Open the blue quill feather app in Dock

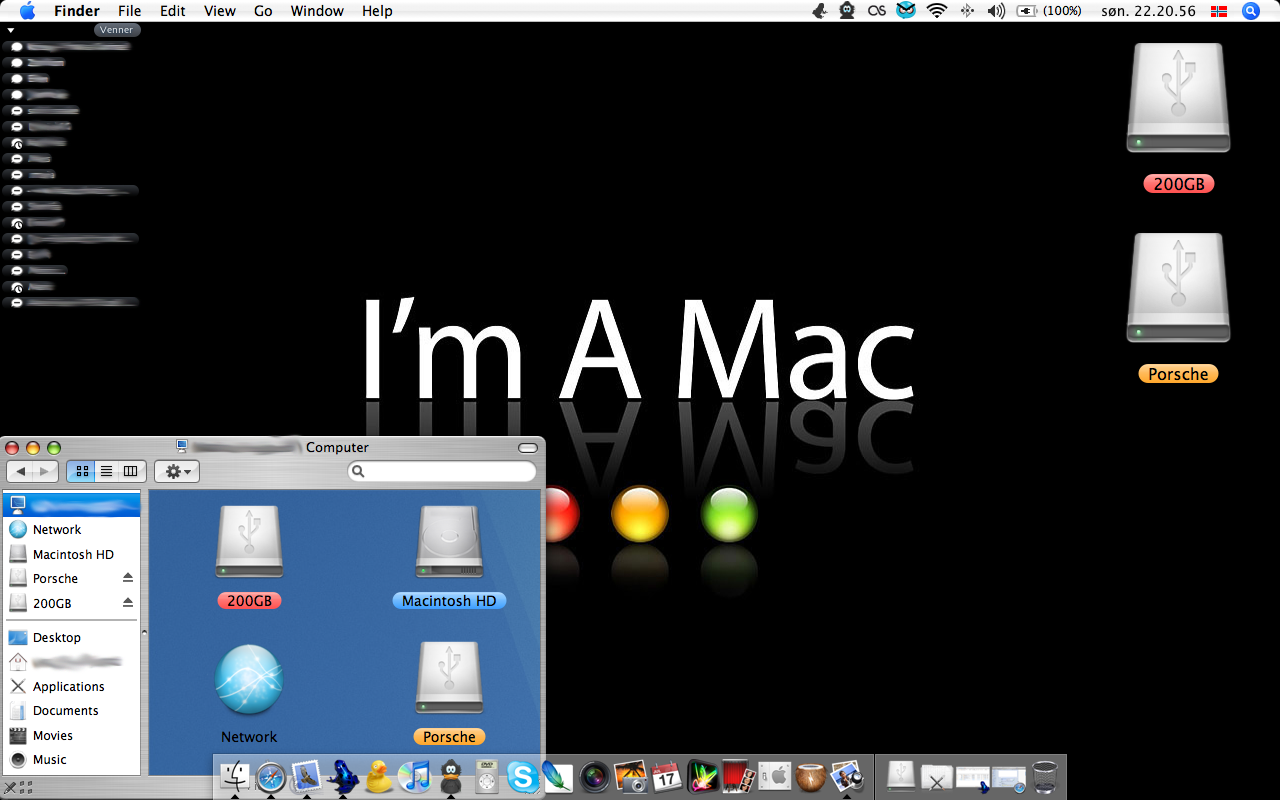coord(557,777)
